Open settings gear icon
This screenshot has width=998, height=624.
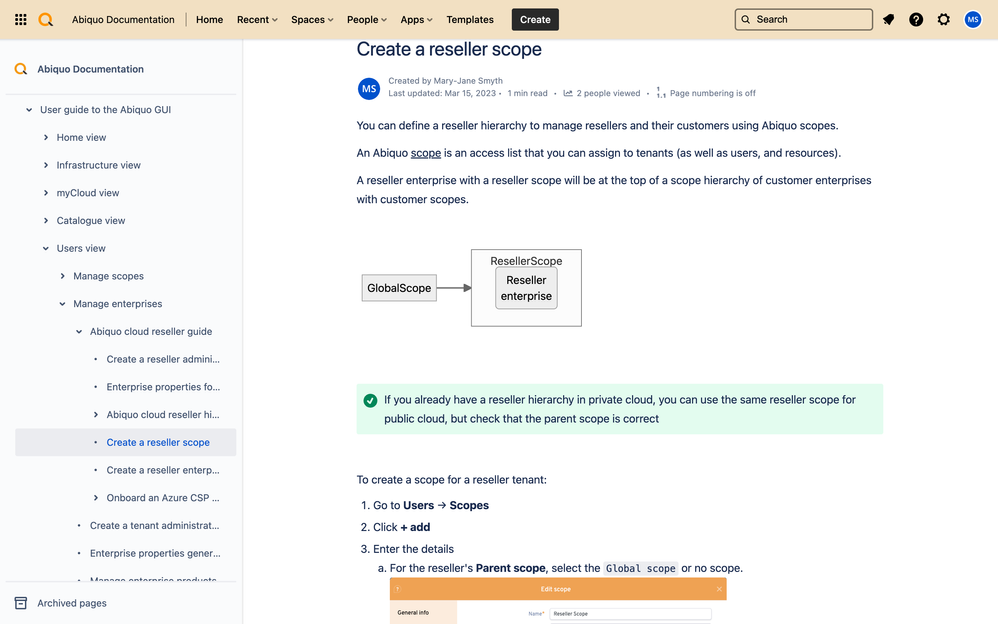point(944,20)
